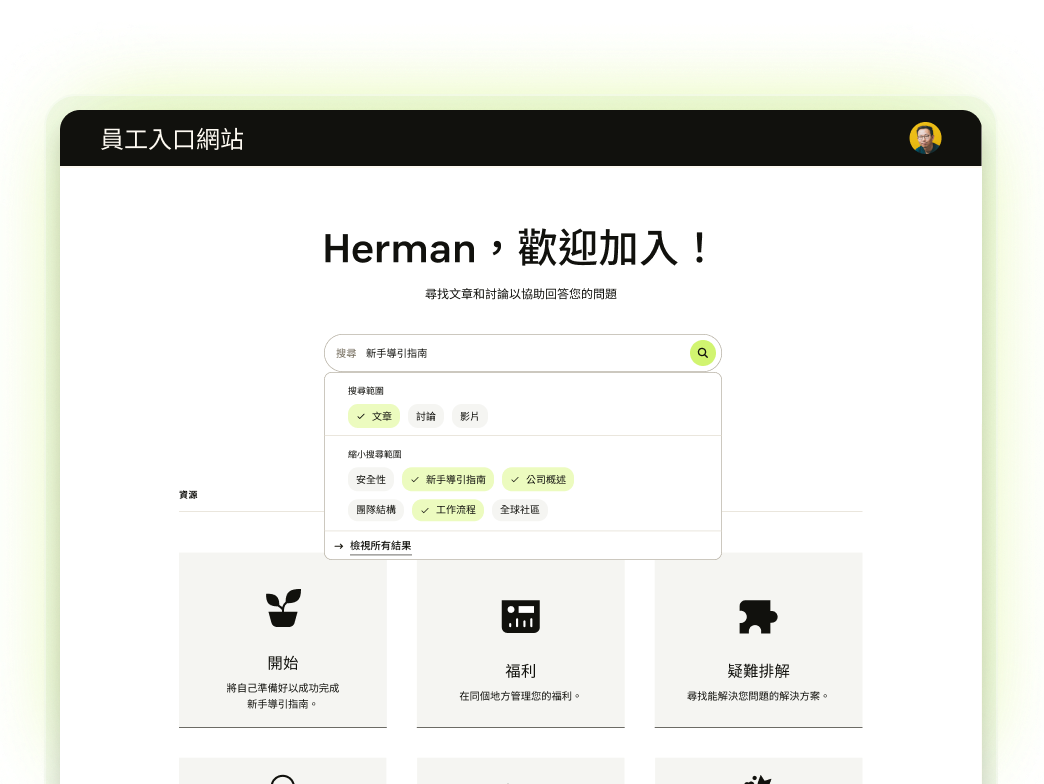Click the plant sprout icon on 開始 card
Viewport: 1044px width, 784px height.
(x=282, y=607)
